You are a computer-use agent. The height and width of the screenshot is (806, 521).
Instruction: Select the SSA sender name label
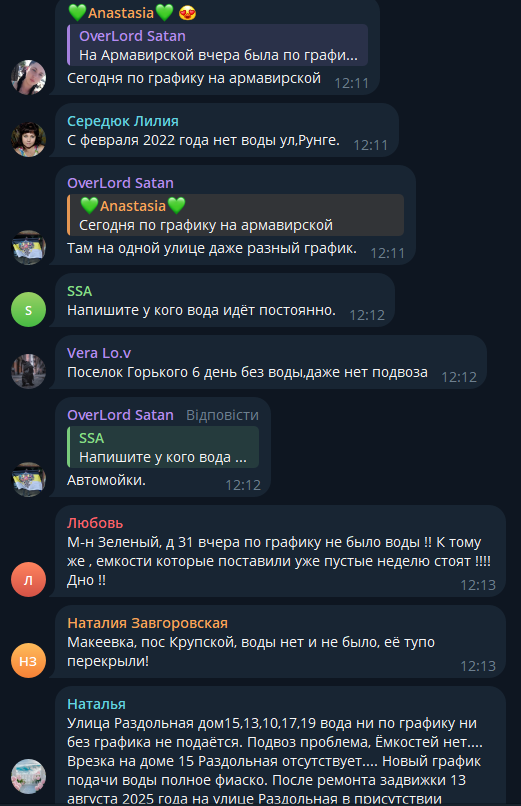point(79,291)
